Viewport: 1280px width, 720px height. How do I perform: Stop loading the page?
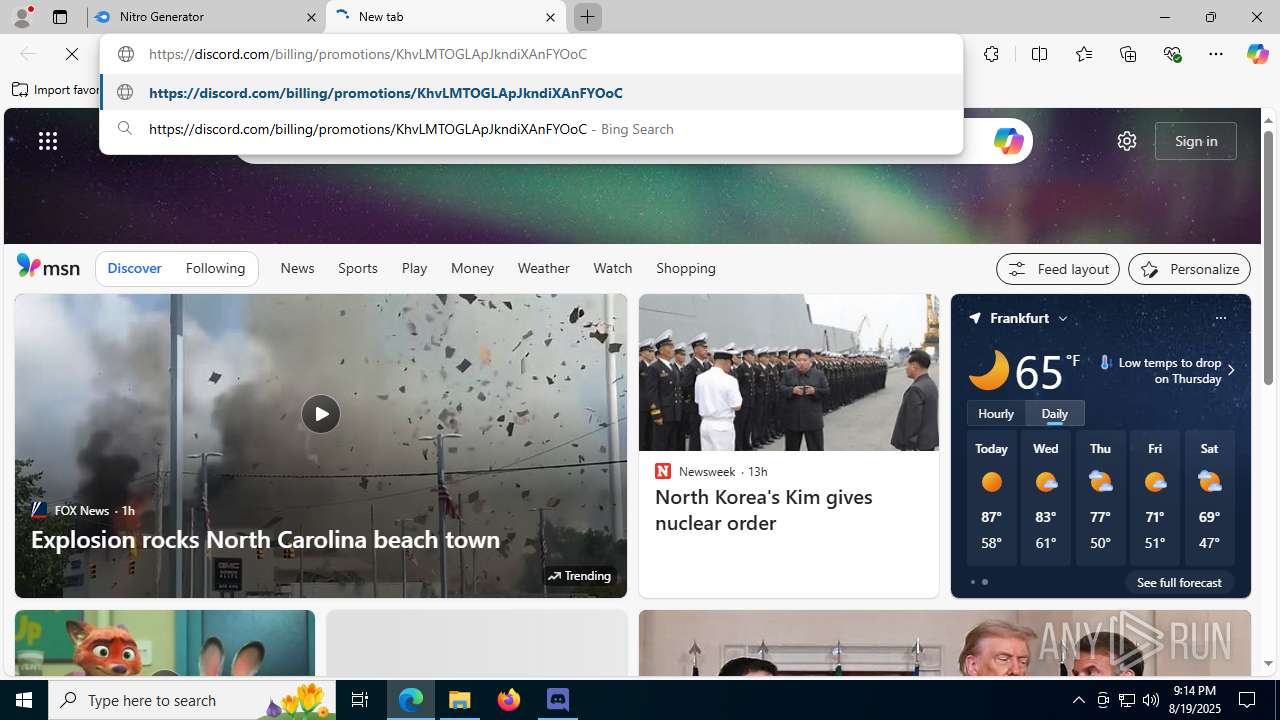(72, 54)
